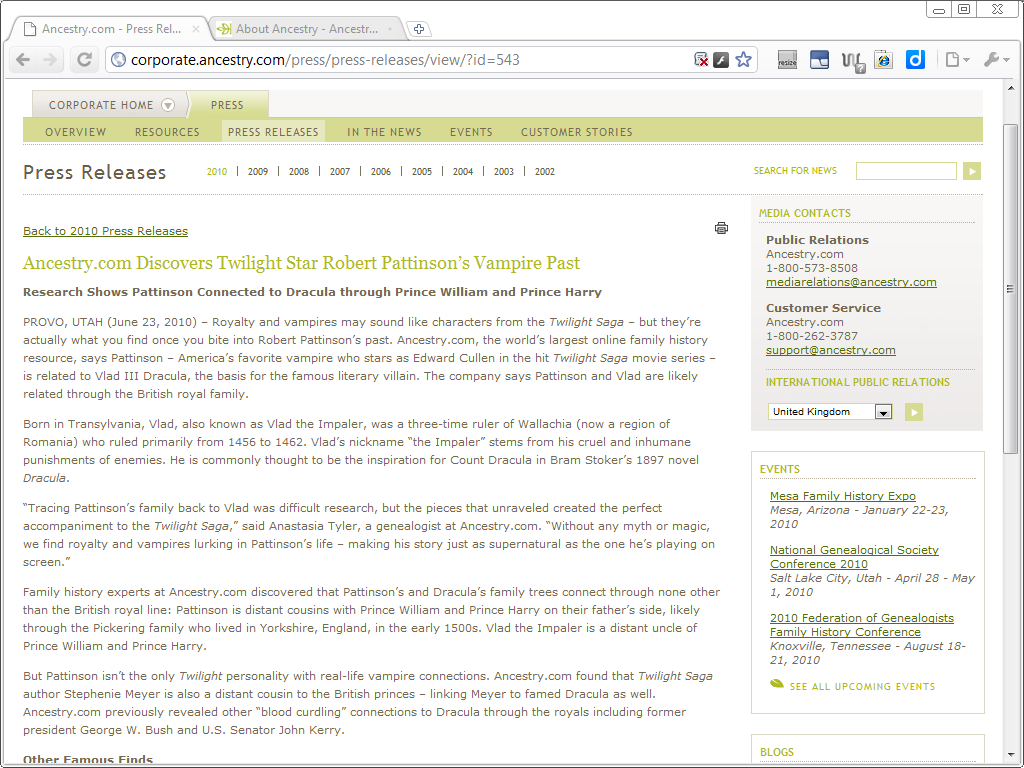Image resolution: width=1024 pixels, height=768 pixels.
Task: View 2002 press releases
Action: point(545,172)
